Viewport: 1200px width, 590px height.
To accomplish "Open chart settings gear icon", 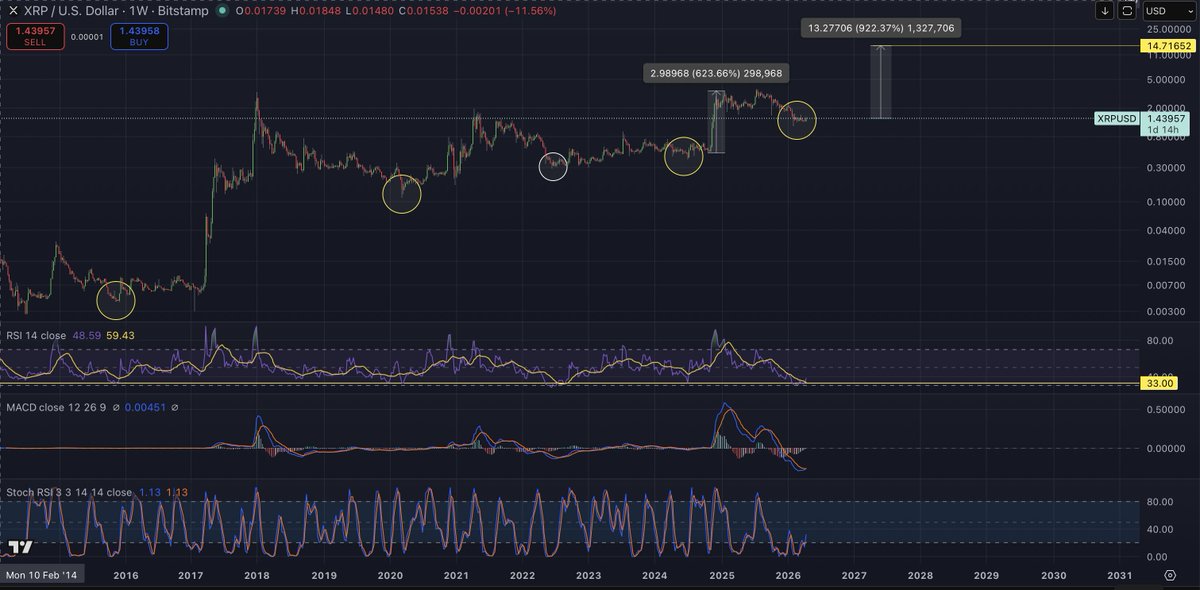I will [x=1170, y=576].
